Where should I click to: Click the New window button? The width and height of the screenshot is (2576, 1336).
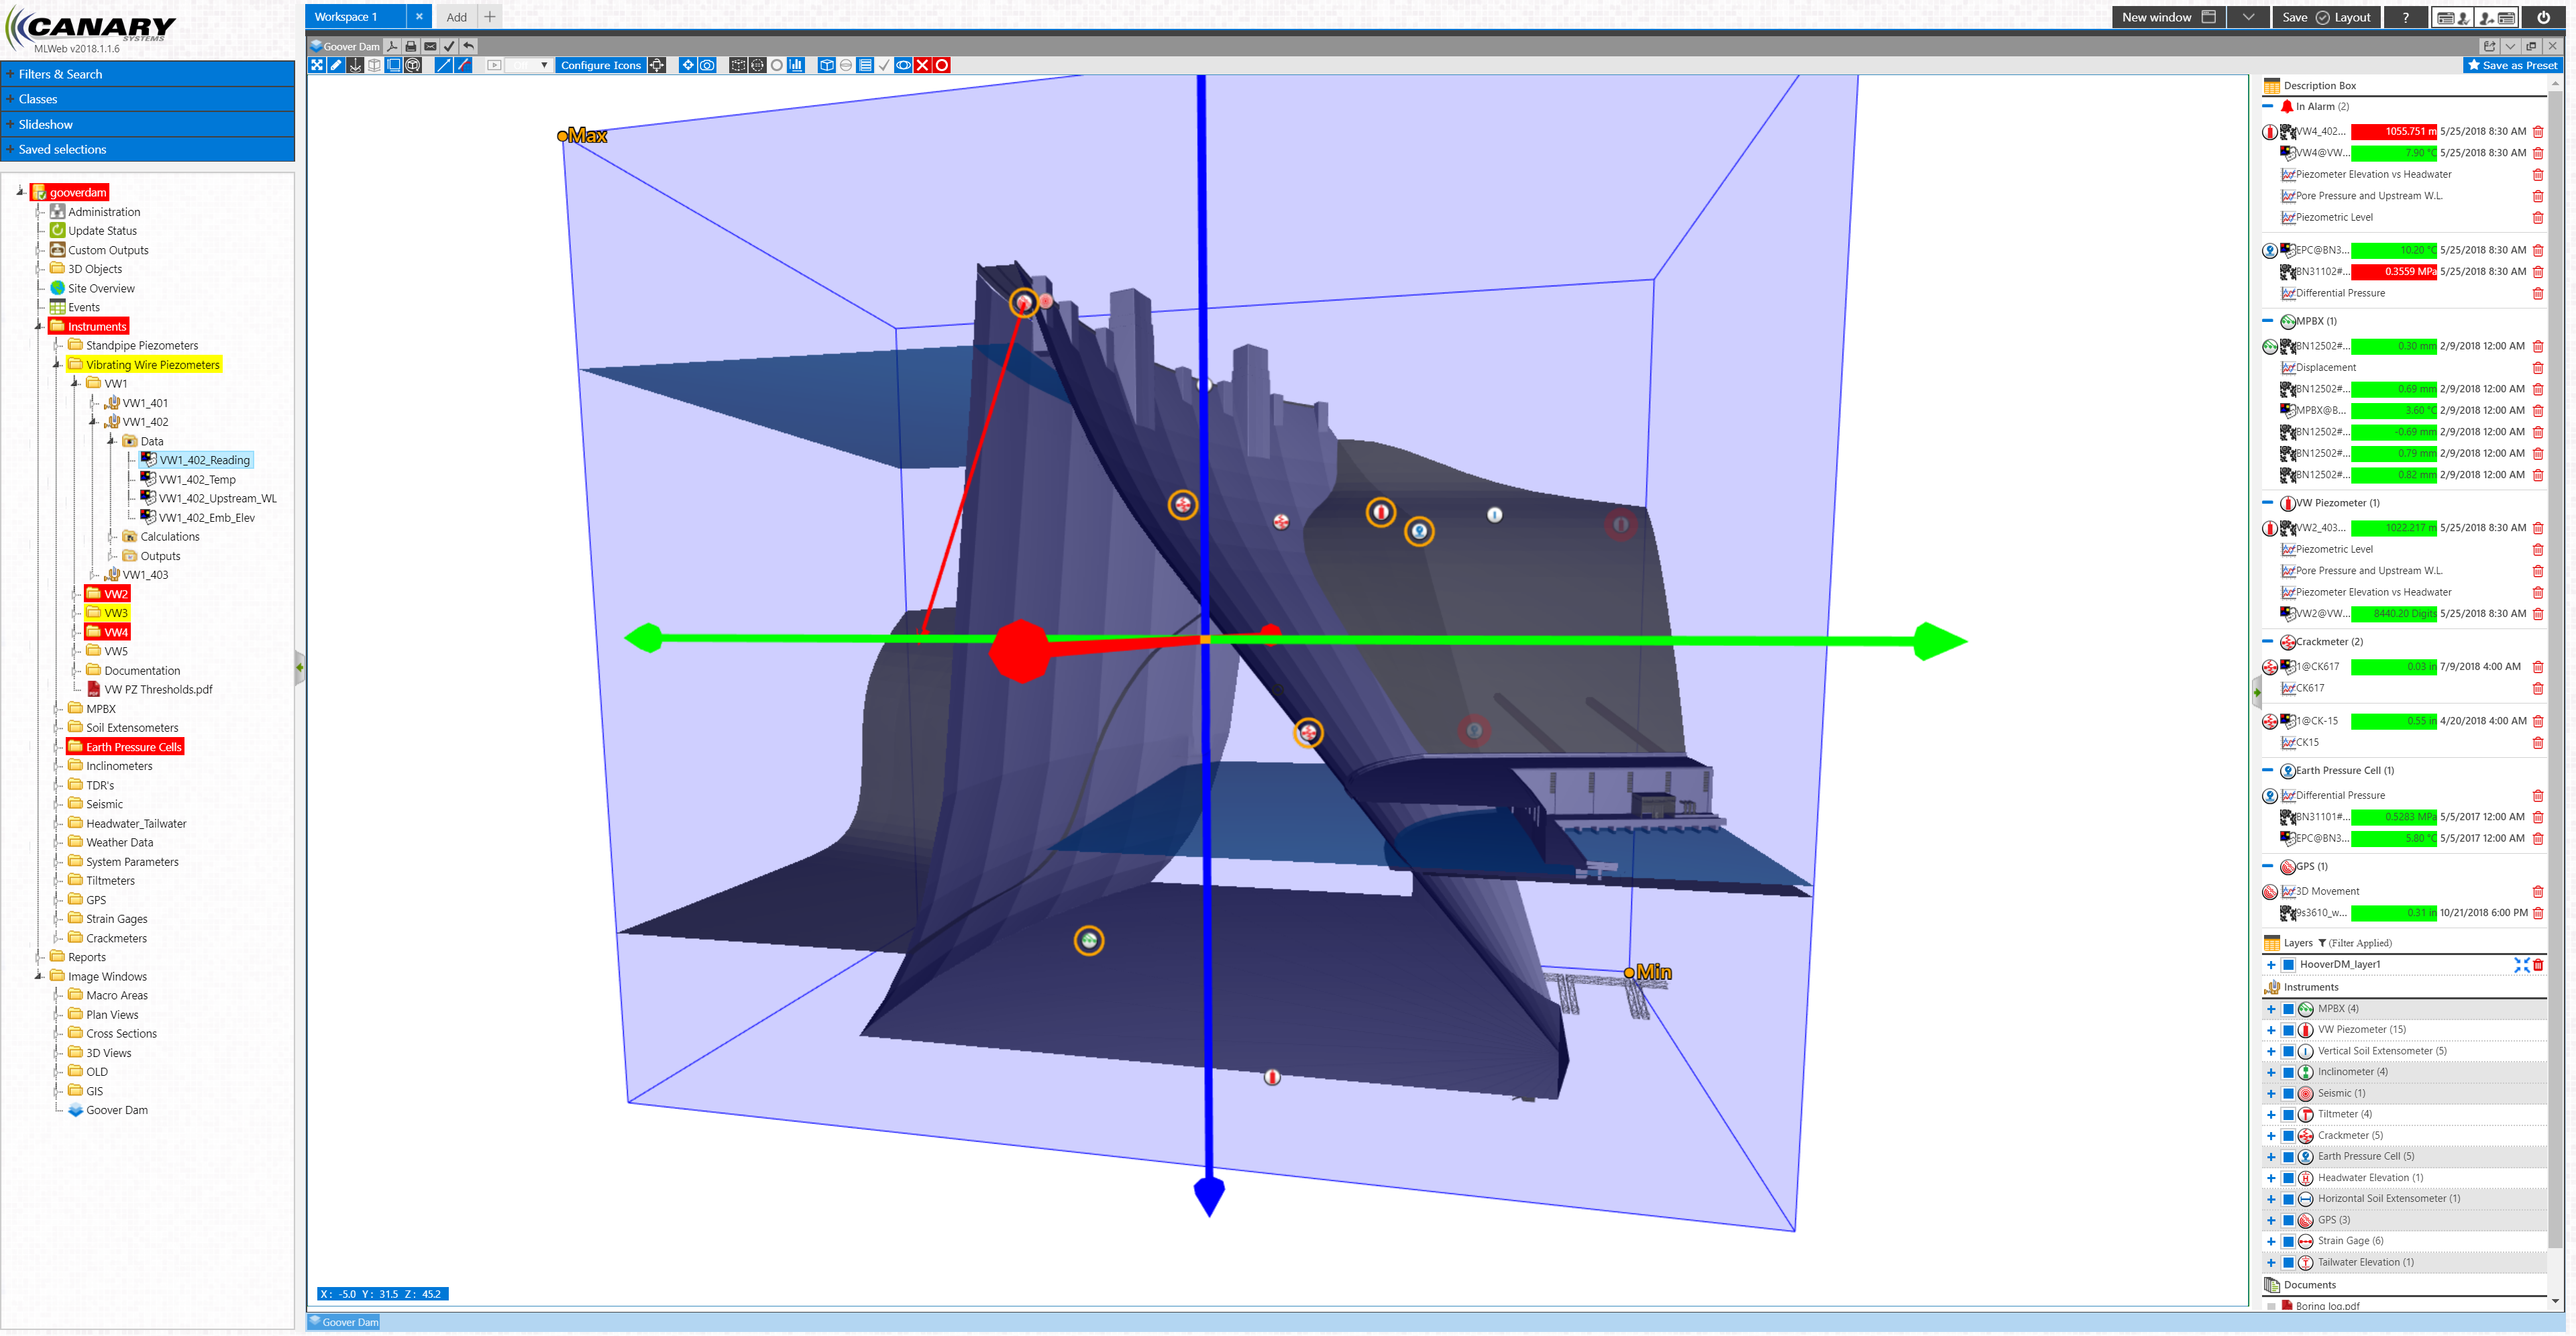tap(2169, 17)
